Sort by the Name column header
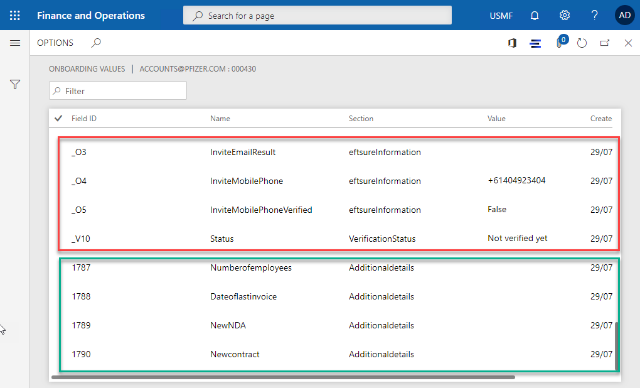This screenshot has height=388, width=640. tap(220, 118)
